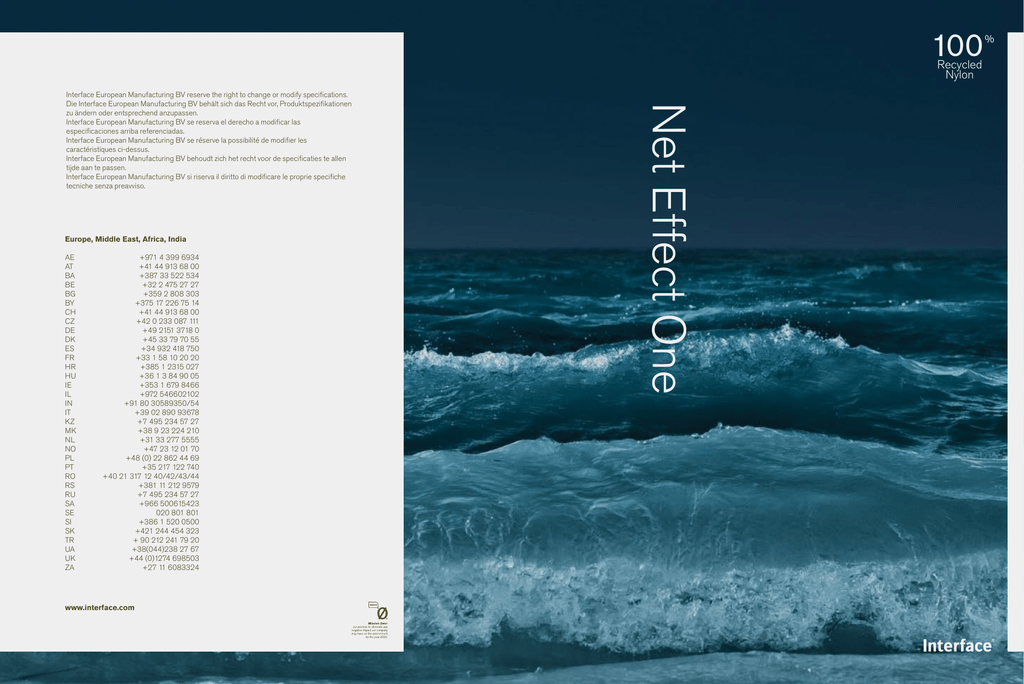Click phone number +40 21 317 12 40/42/43/44
Viewport: 1024px width, 684px height.
coord(151,477)
